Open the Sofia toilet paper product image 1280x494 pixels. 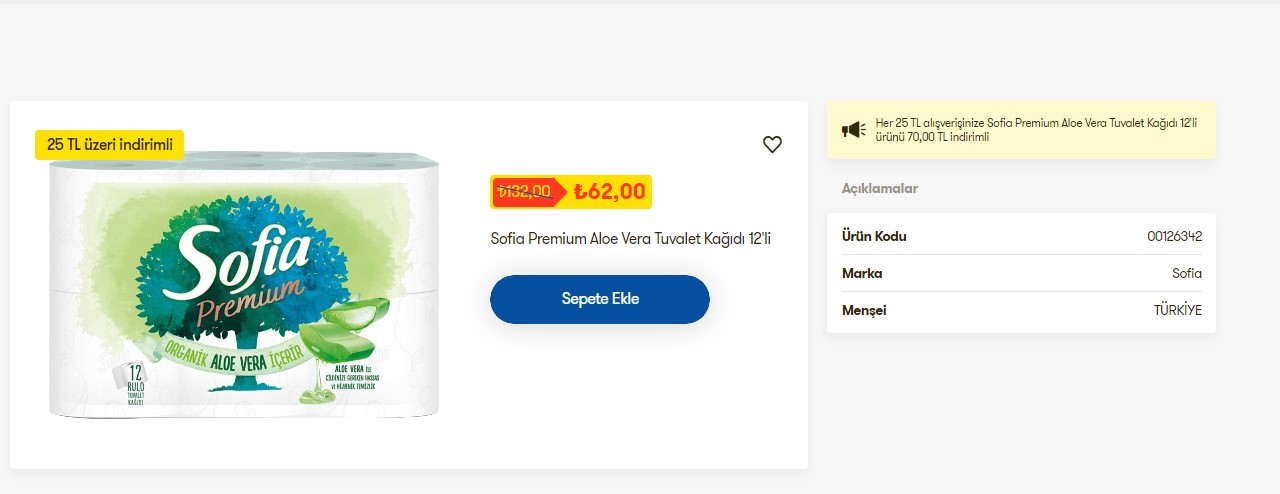click(x=244, y=285)
